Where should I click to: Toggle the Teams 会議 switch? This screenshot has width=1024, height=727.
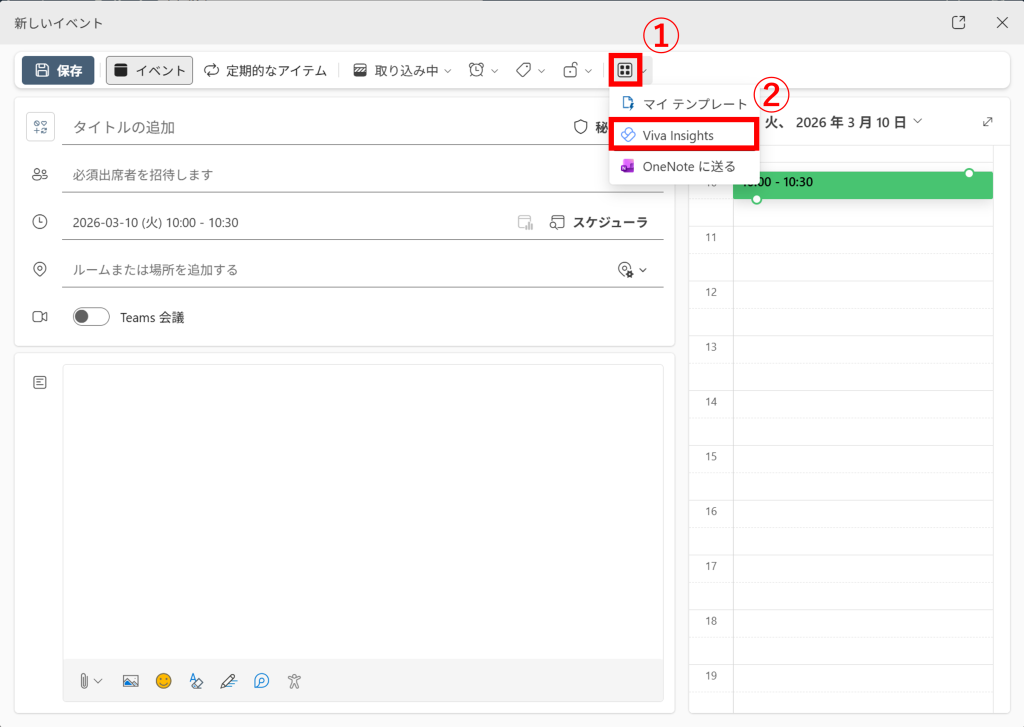coord(91,317)
